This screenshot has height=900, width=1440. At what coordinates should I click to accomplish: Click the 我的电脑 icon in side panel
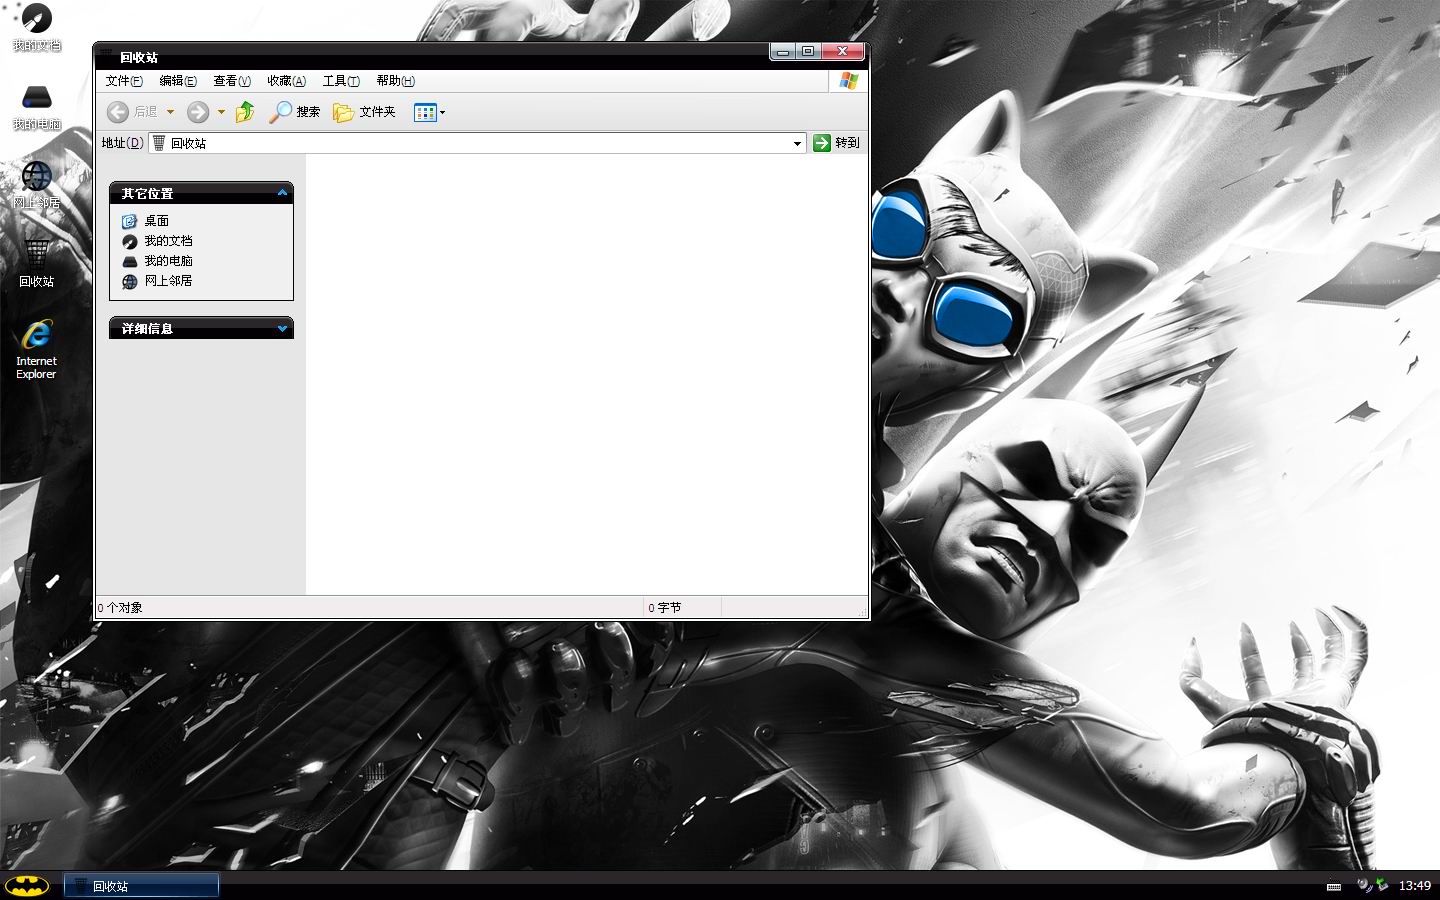[129, 261]
